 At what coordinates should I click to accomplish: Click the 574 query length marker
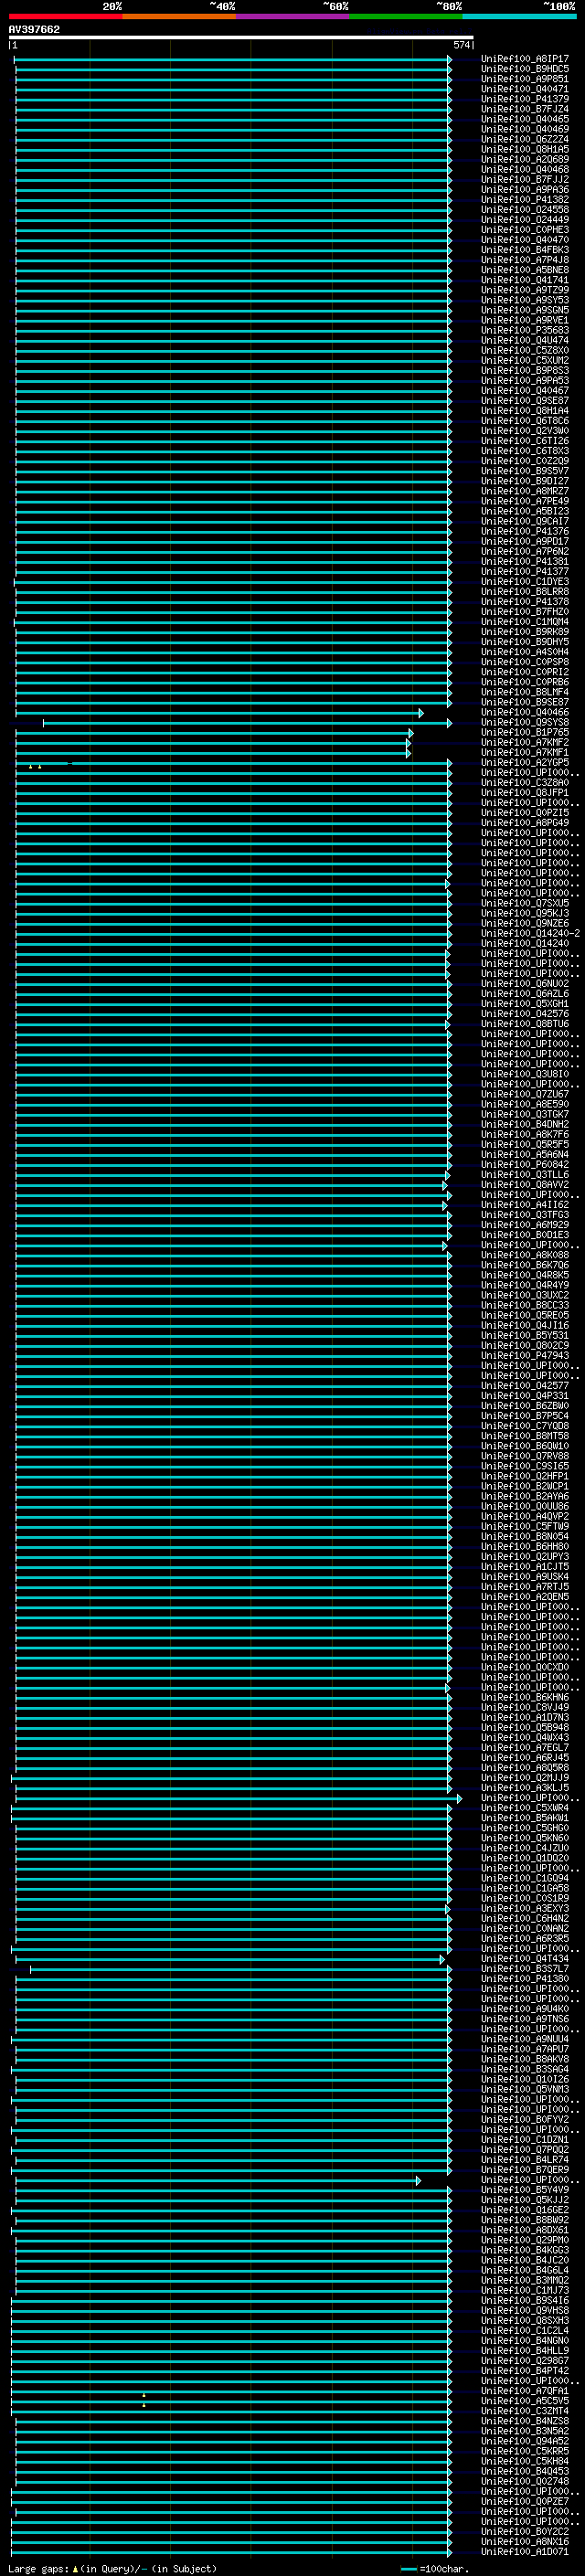click(461, 45)
